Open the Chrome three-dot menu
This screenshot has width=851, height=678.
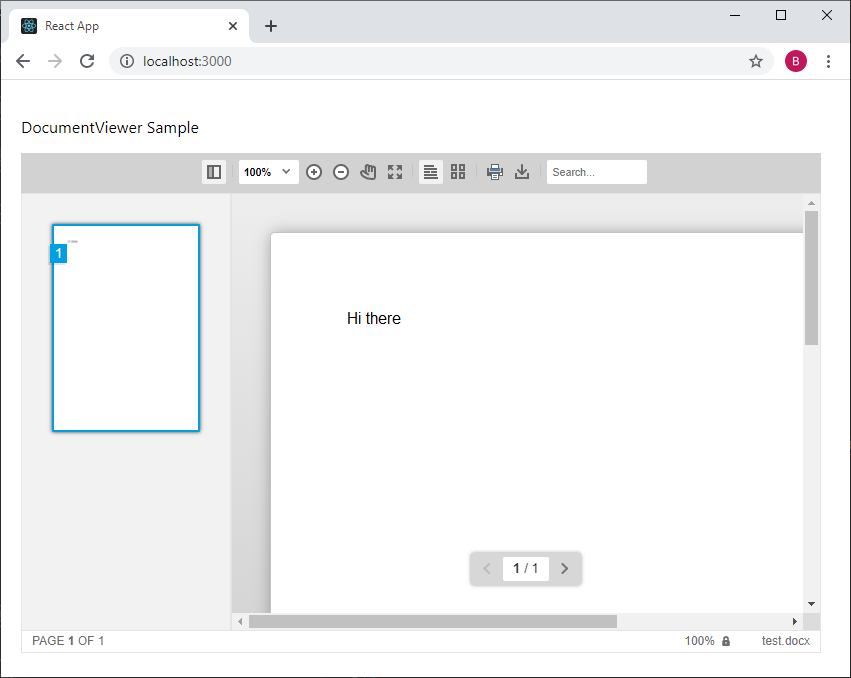[x=828, y=61]
